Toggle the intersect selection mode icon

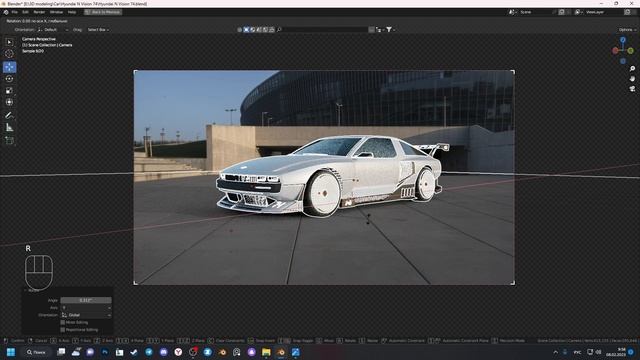[x=272, y=30]
